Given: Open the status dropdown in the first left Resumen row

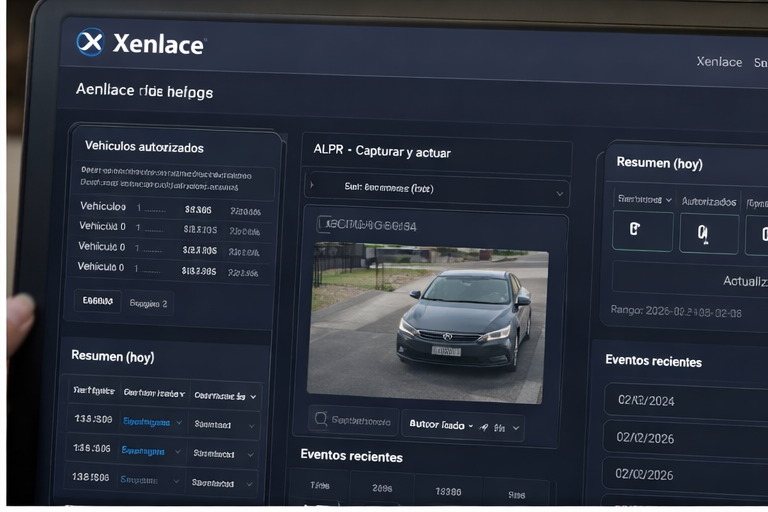Looking at the screenshot, I should (x=251, y=424).
